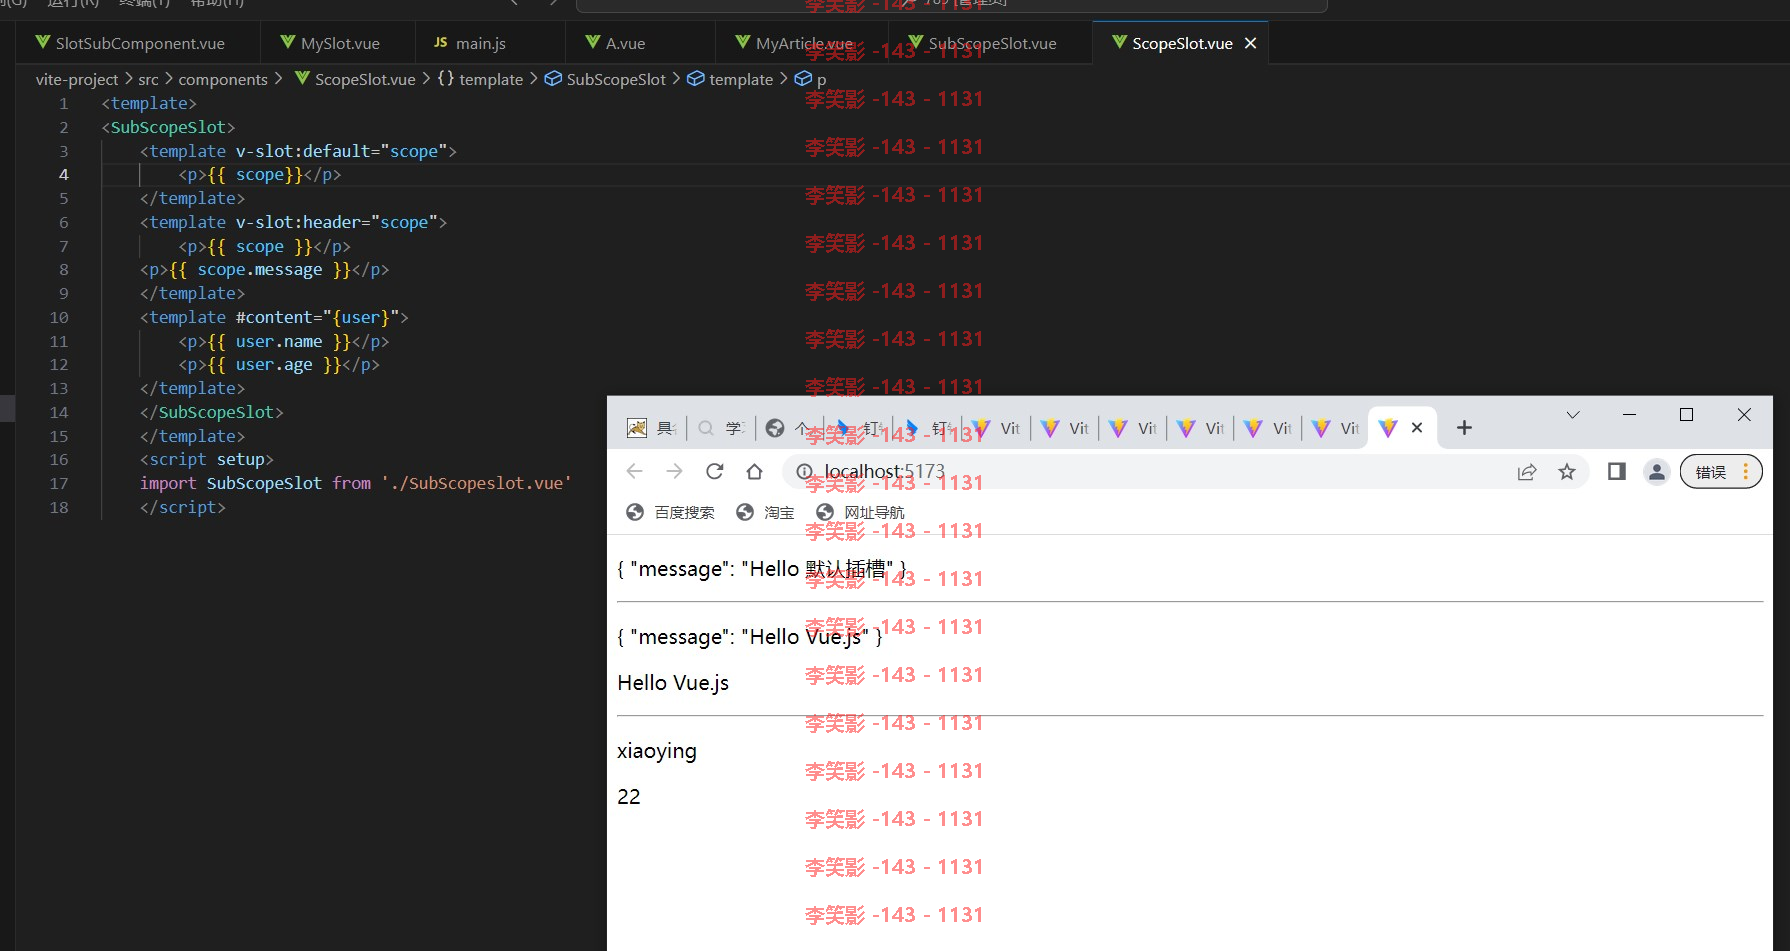Click 'xiaoying' text in browser page
This screenshot has height=951, width=1790.
pyautogui.click(x=657, y=751)
